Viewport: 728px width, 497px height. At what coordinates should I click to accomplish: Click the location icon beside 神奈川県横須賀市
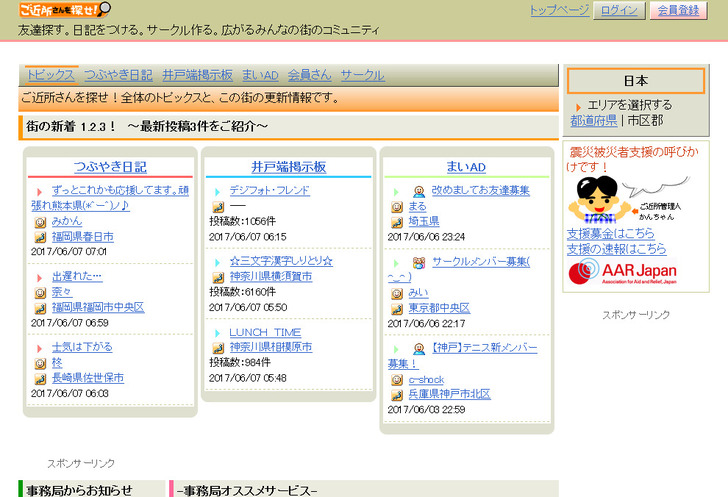(217, 277)
